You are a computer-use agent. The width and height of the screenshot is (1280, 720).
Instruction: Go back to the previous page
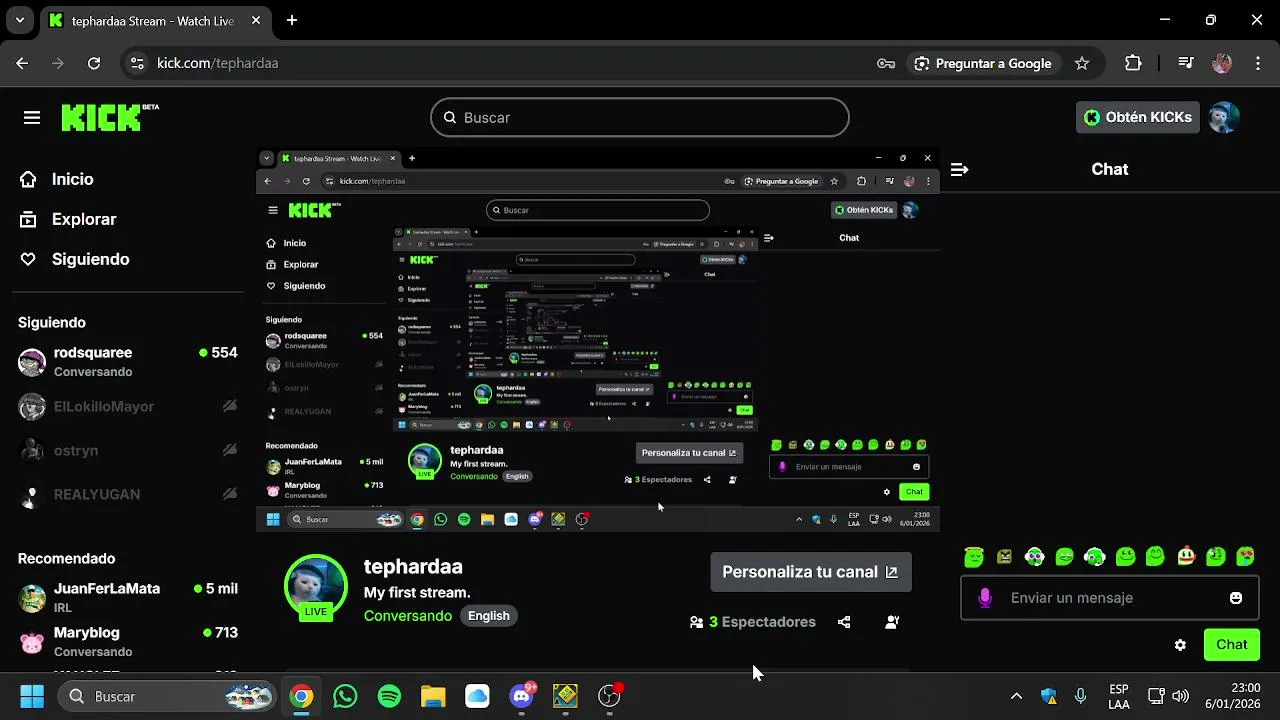tap(22, 63)
